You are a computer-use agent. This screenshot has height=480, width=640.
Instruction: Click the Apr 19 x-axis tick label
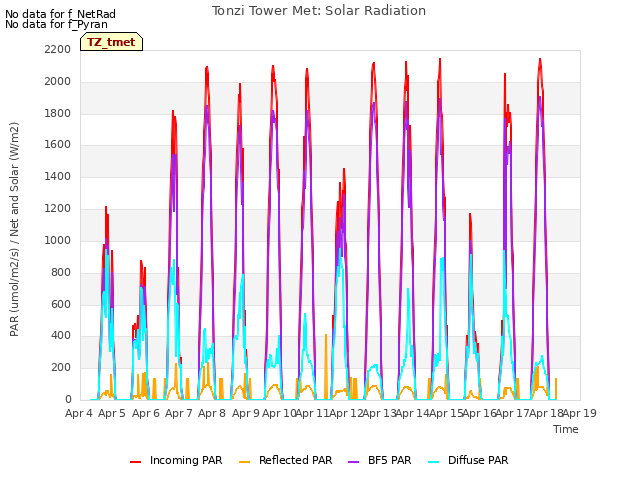[x=580, y=413]
